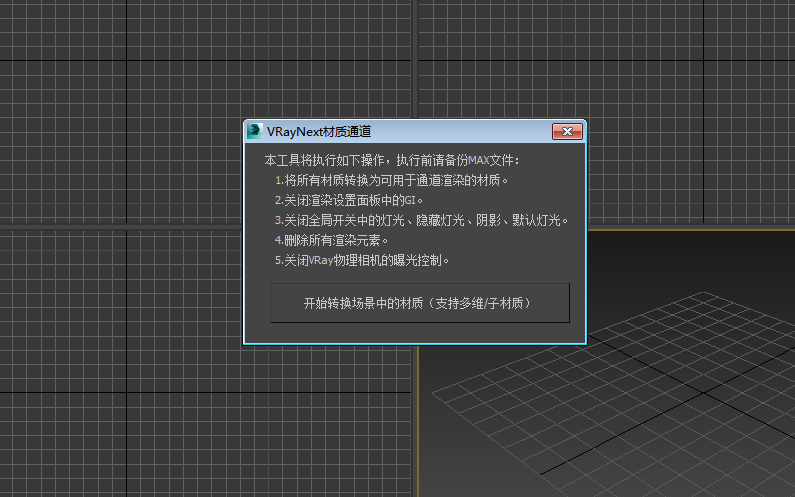Image resolution: width=795 pixels, height=497 pixels.
Task: Click the 3ds Max icon in dialog title bar
Action: 255,131
